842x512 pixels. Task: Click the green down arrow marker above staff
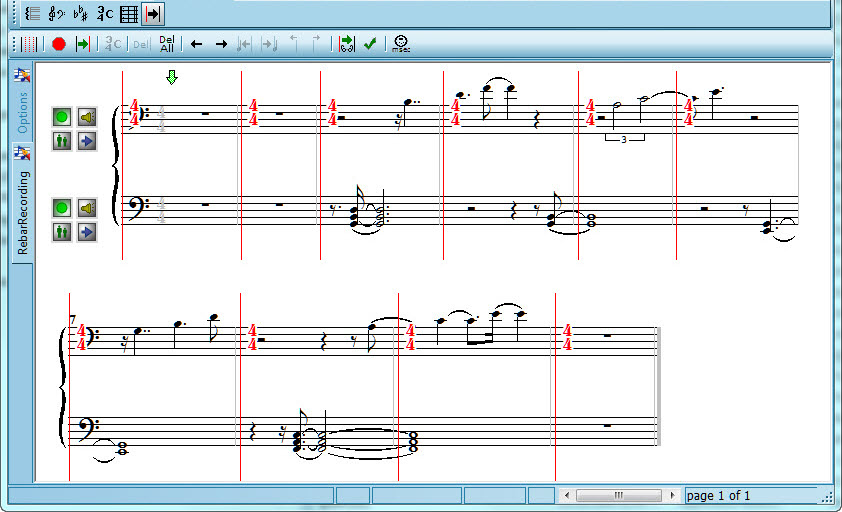[171, 77]
